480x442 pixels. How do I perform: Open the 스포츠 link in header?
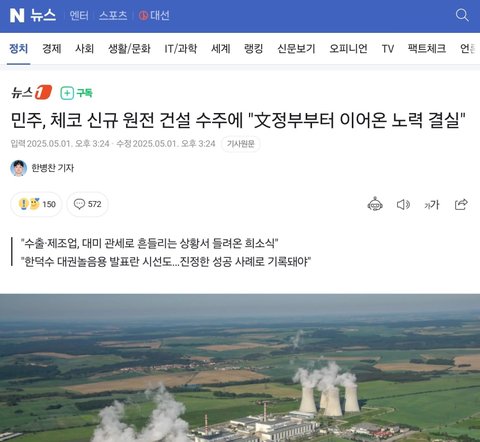point(113,15)
